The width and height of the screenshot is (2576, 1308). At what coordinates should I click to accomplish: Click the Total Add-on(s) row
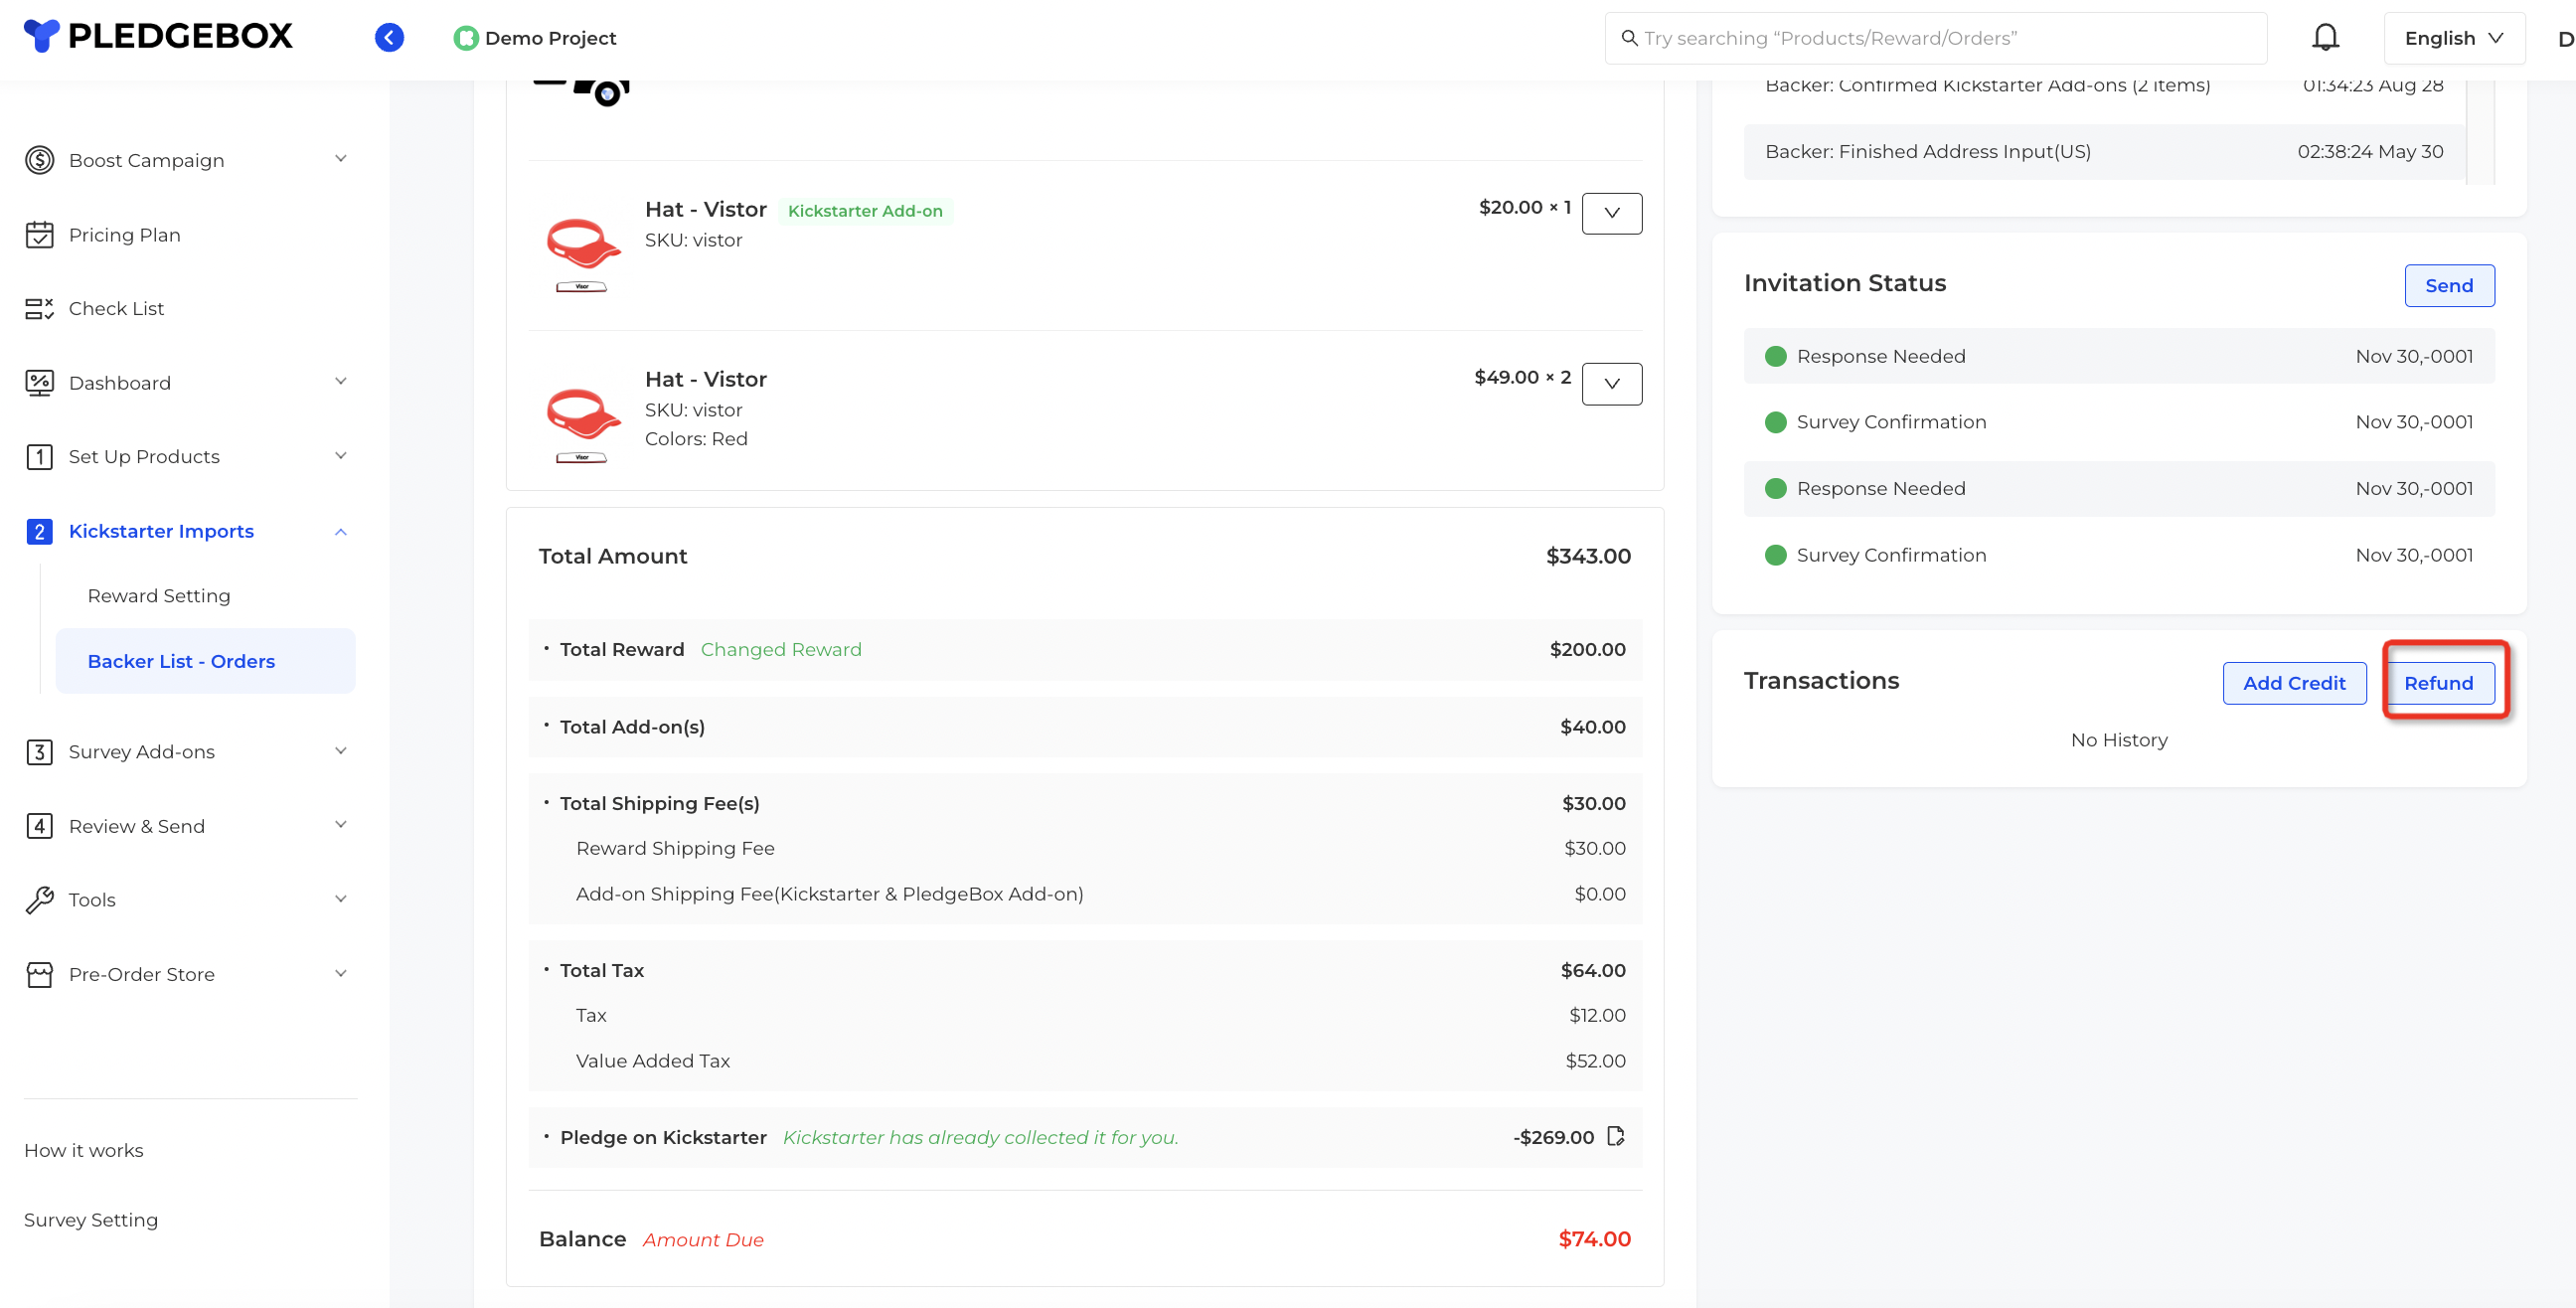[x=1085, y=727]
